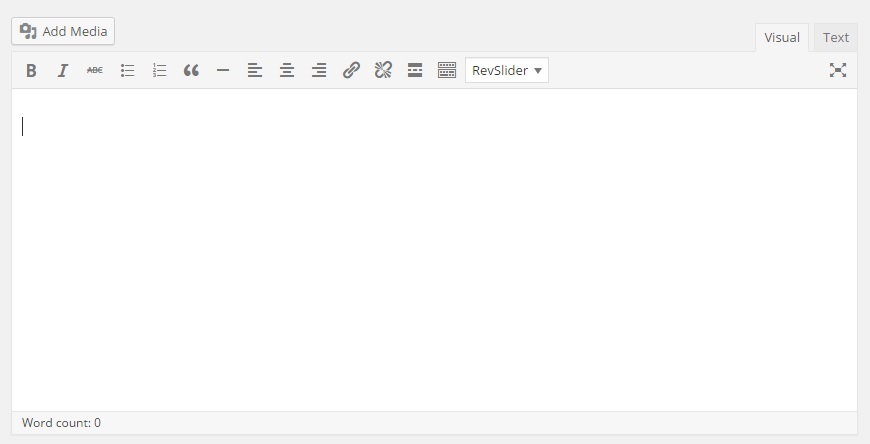
Task: Toggle bold formatting
Action: click(x=31, y=70)
